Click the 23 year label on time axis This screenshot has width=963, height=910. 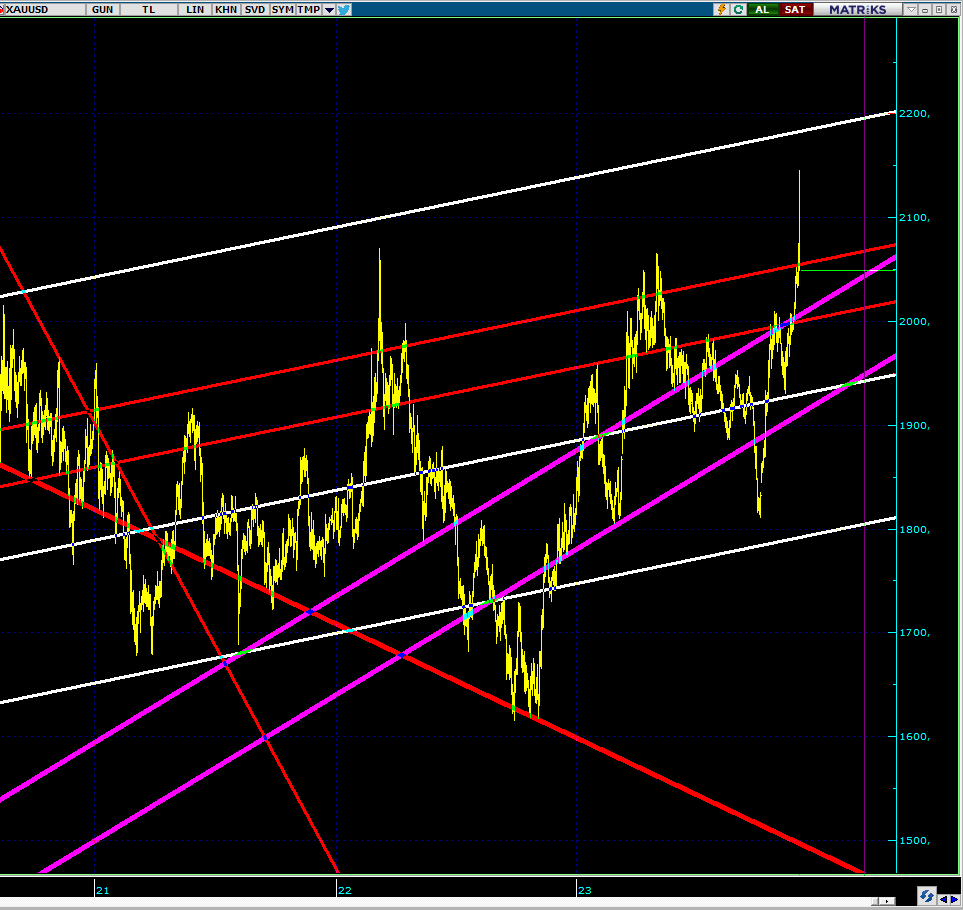584,890
